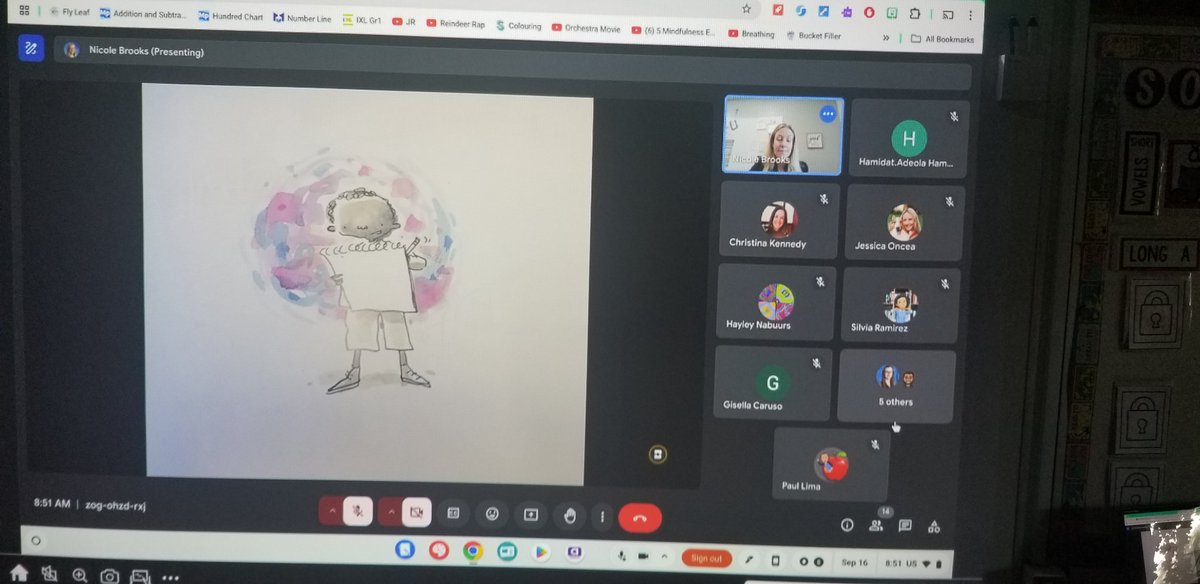Open the blue app in the shelf
The height and width of the screenshot is (584, 1200).
(x=404, y=549)
